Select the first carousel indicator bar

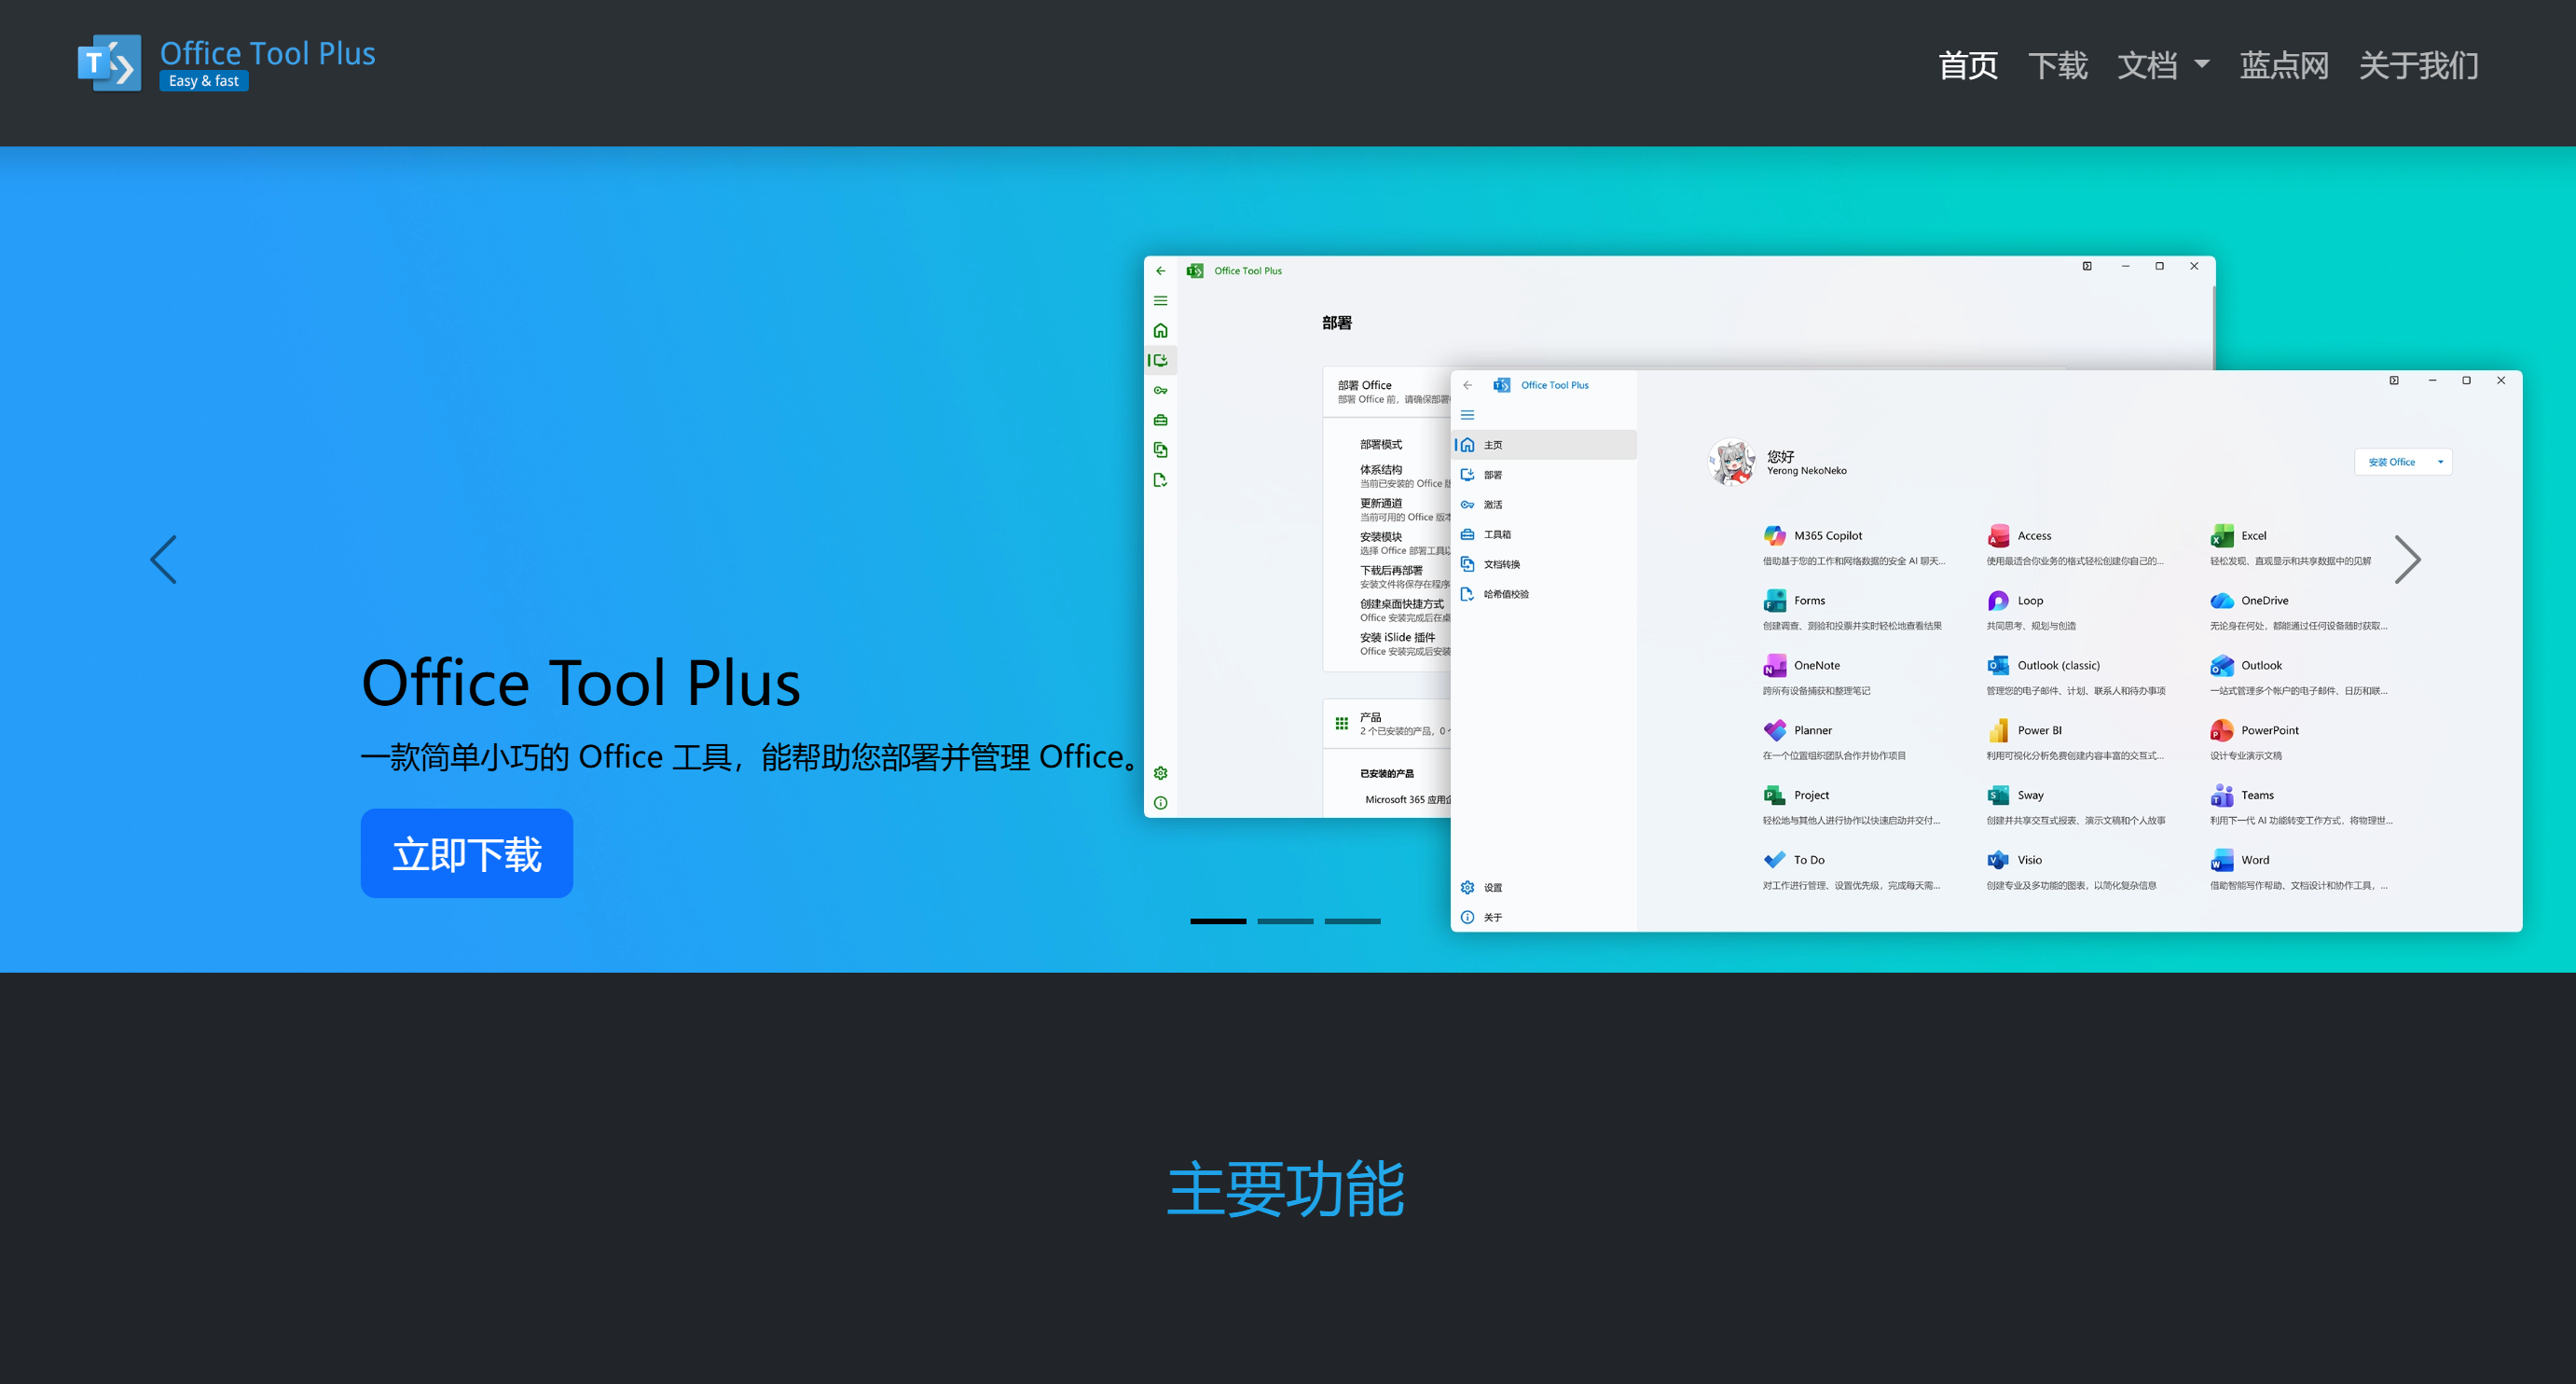[x=1218, y=921]
